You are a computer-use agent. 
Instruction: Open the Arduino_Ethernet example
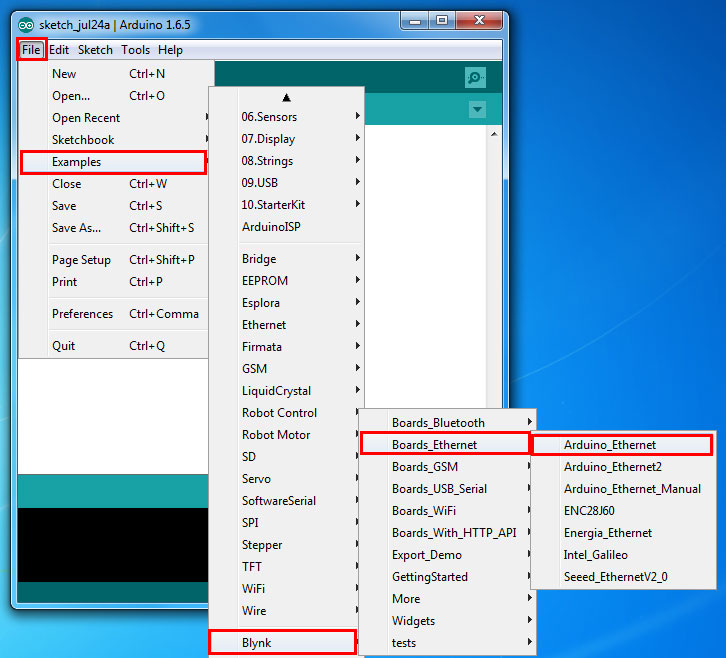[622, 445]
